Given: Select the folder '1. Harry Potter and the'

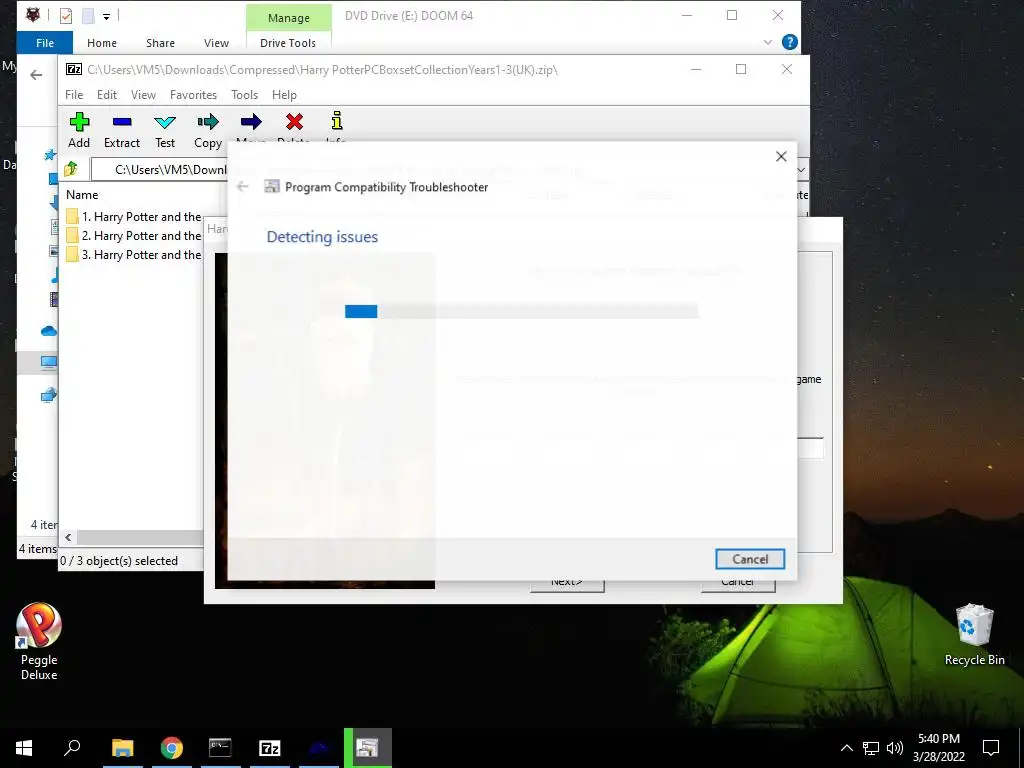Looking at the screenshot, I should coord(134,217).
